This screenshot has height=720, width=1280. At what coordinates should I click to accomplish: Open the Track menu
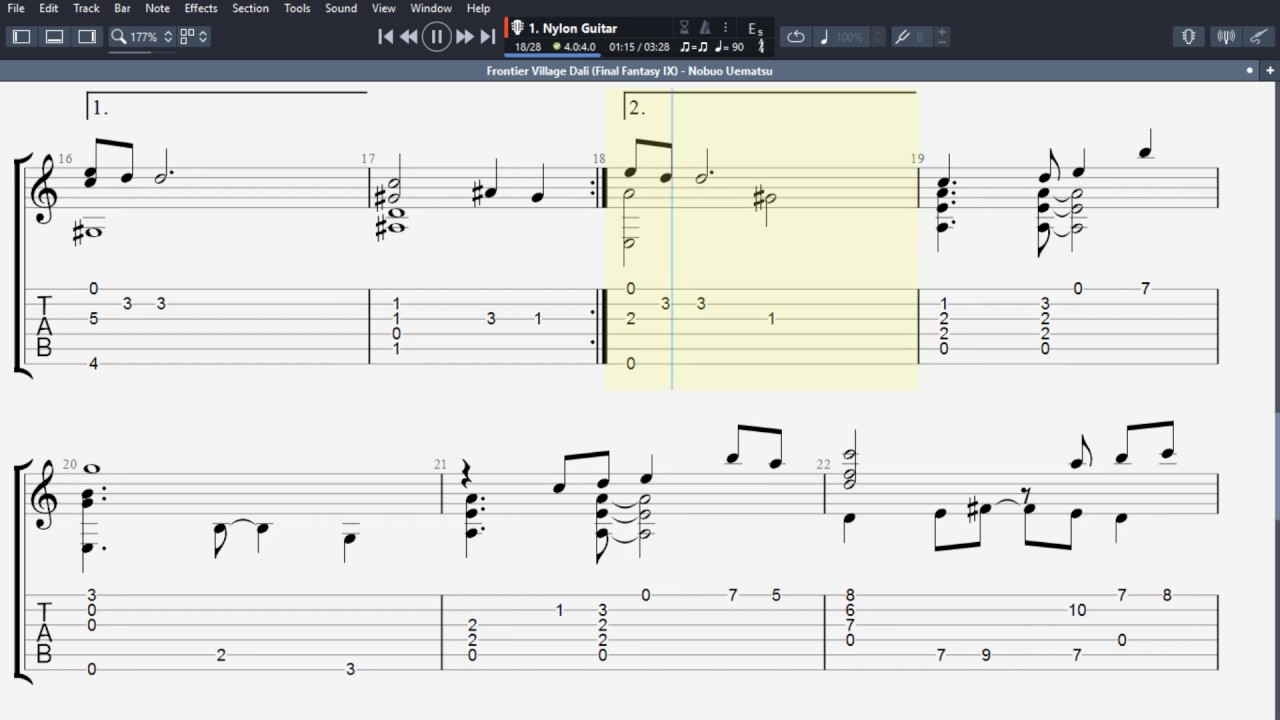86,8
